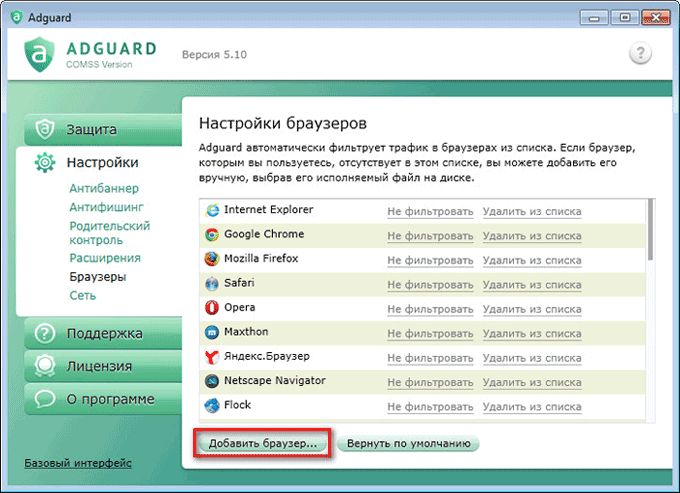680x493 pixels.
Task: Click the Добавить браузер button
Action: tap(263, 444)
